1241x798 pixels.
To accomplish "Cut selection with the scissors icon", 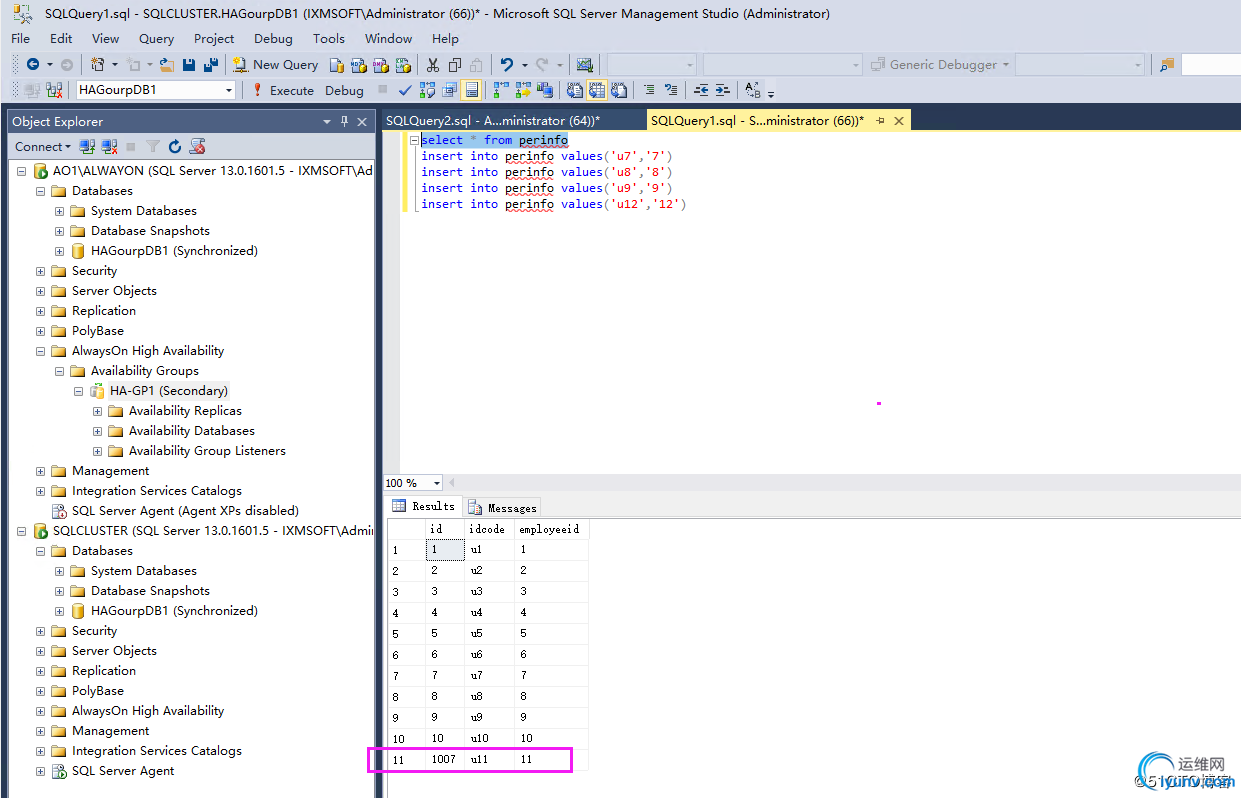I will 432,65.
